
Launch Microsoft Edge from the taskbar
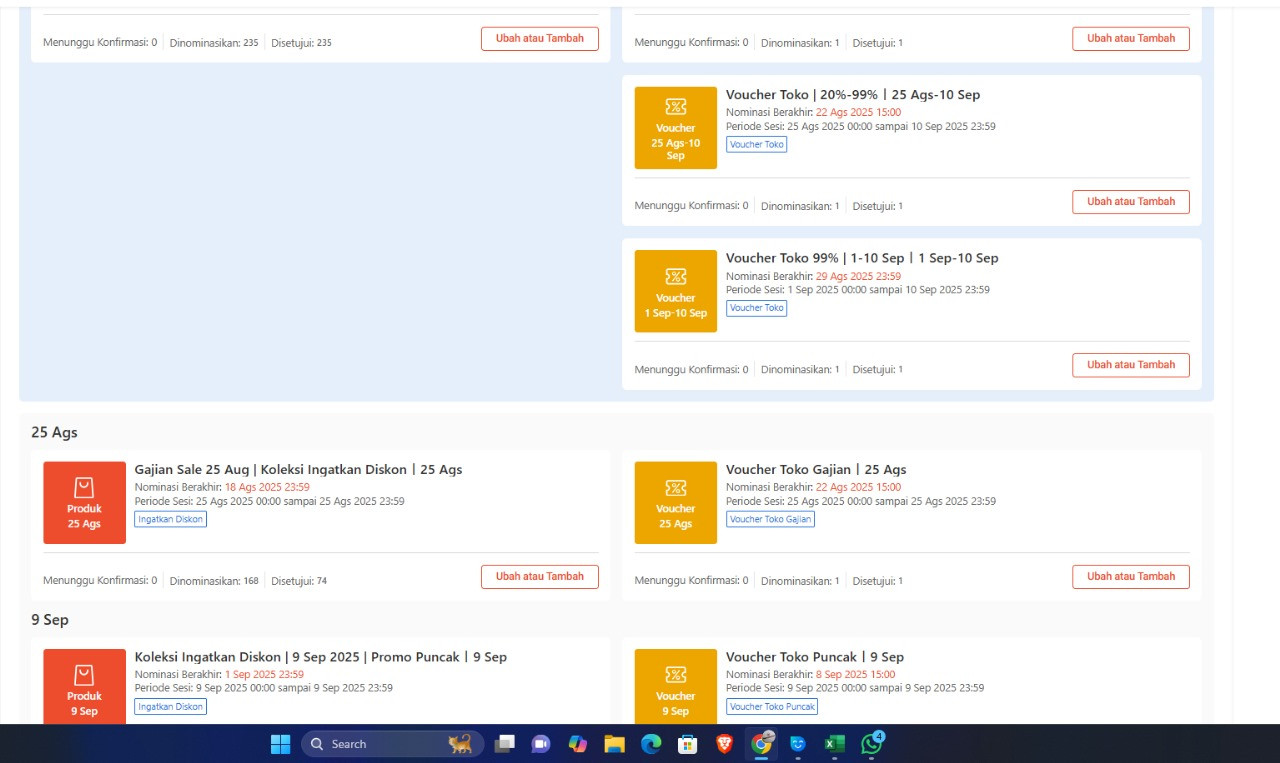point(651,744)
